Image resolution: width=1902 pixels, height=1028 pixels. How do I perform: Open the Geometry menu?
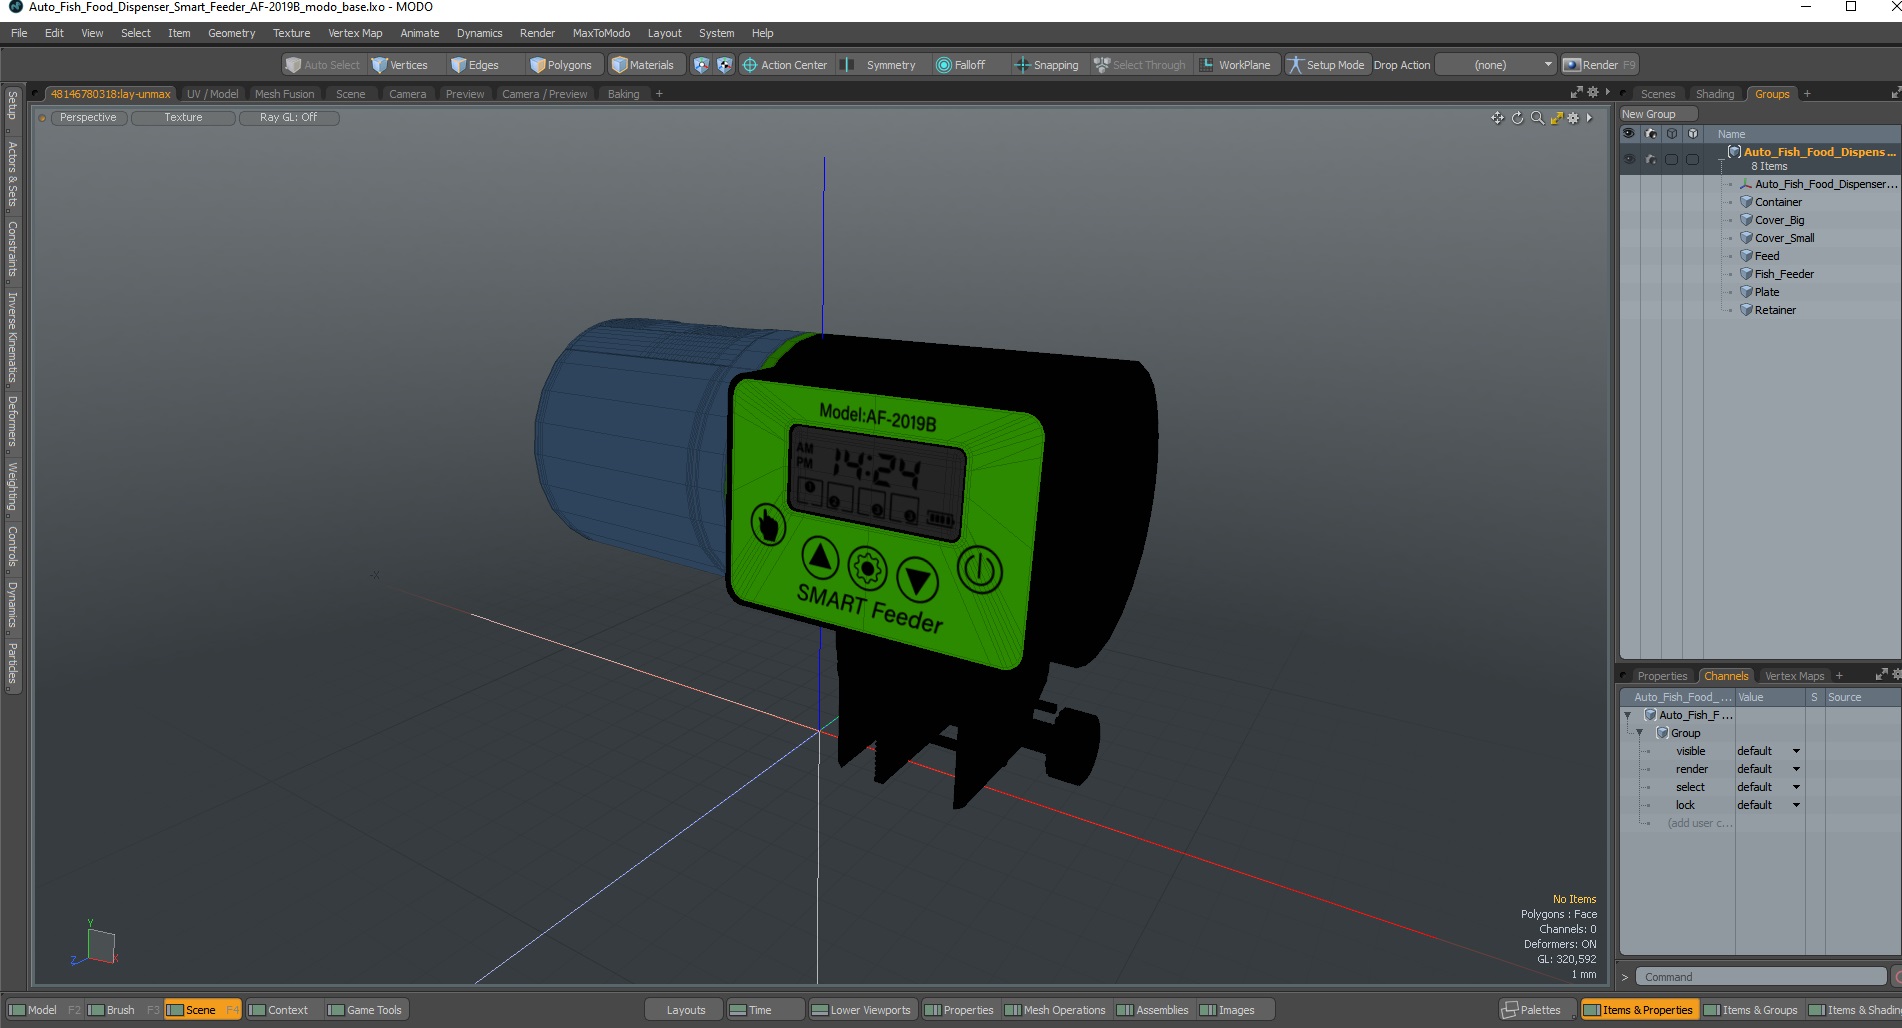tap(231, 33)
